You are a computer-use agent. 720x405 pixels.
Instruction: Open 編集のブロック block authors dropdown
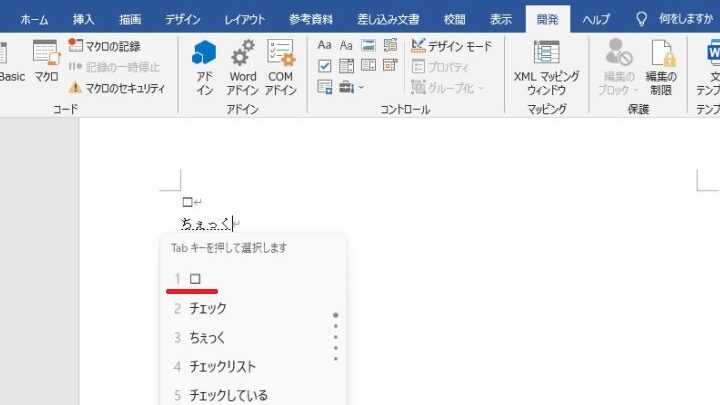[x=619, y=68]
